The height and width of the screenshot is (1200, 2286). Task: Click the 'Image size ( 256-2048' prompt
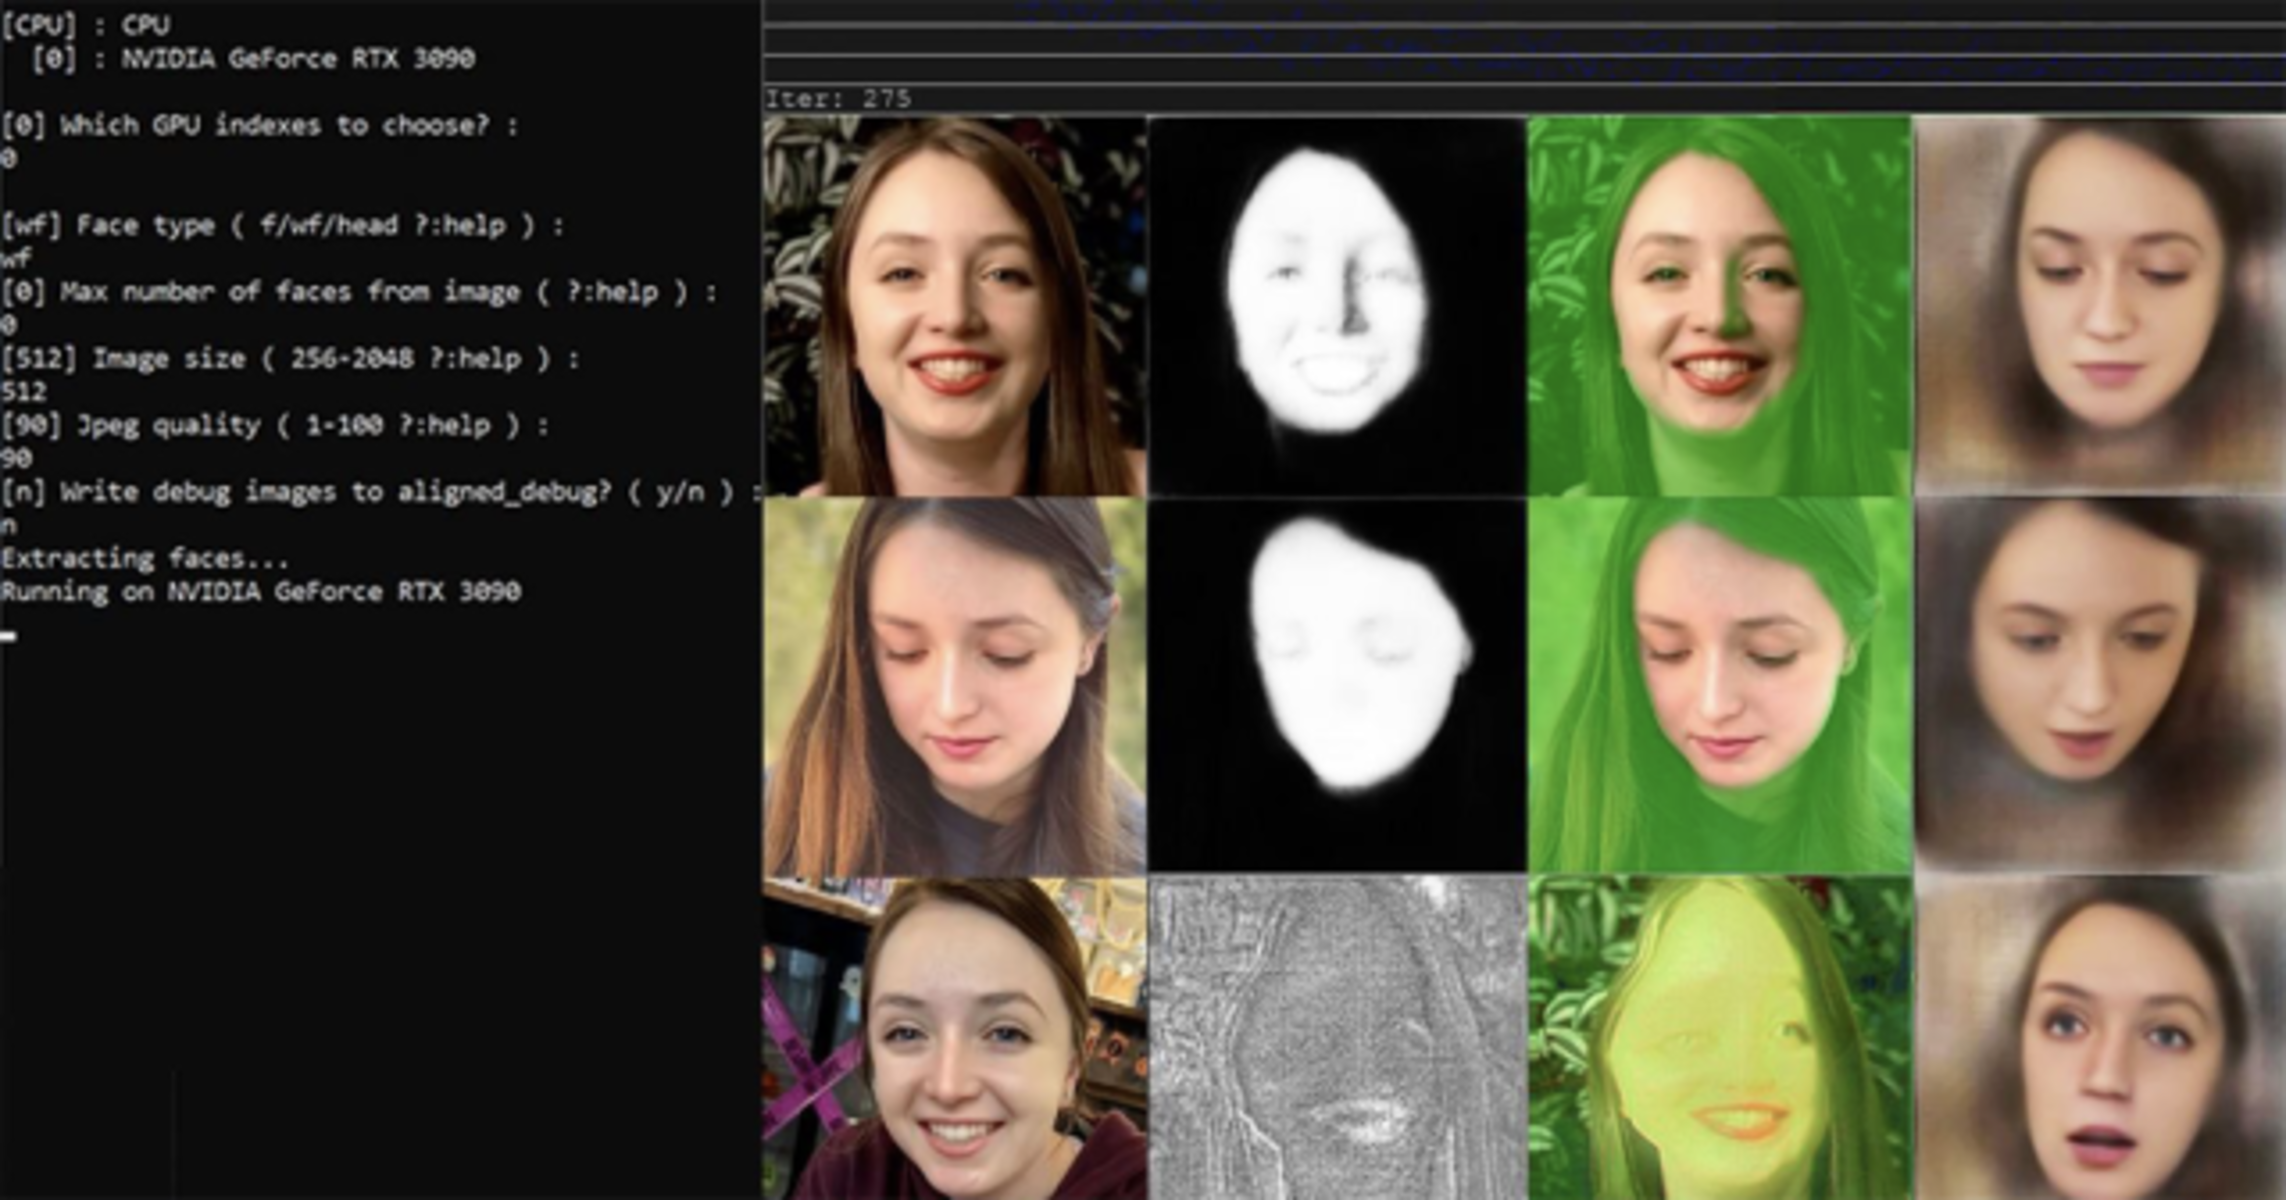(290, 359)
